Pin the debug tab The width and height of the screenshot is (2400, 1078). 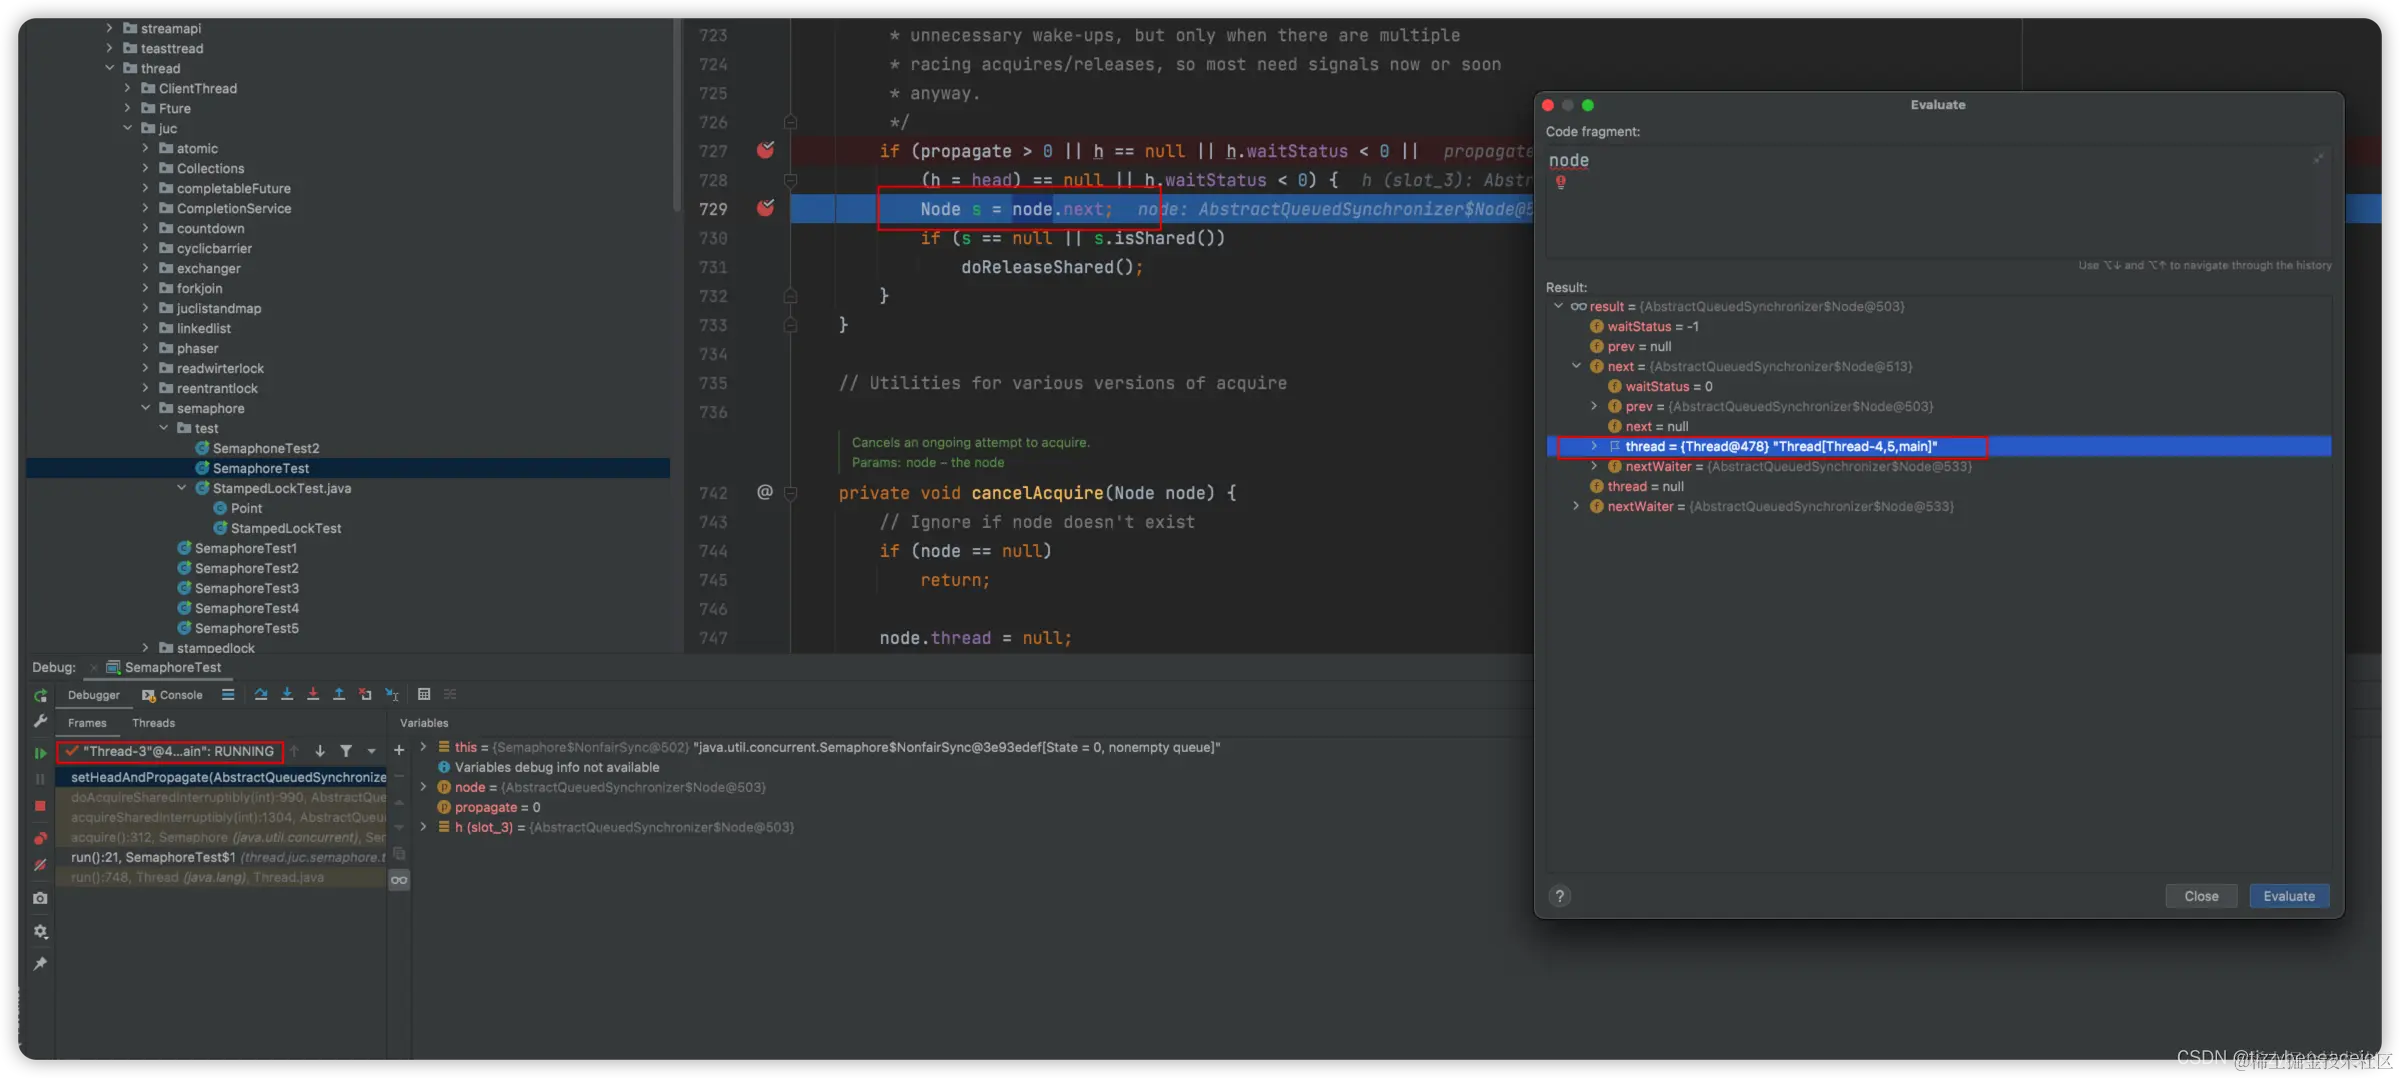pos(40,964)
